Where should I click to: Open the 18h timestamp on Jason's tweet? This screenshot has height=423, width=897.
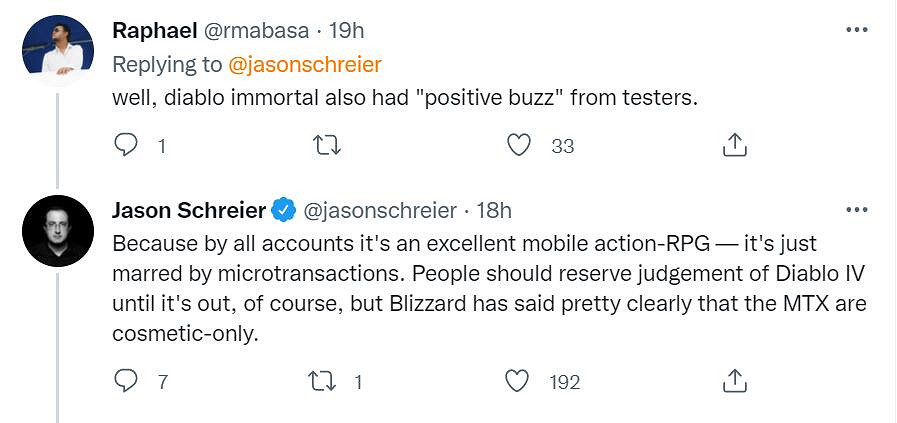[x=492, y=210]
